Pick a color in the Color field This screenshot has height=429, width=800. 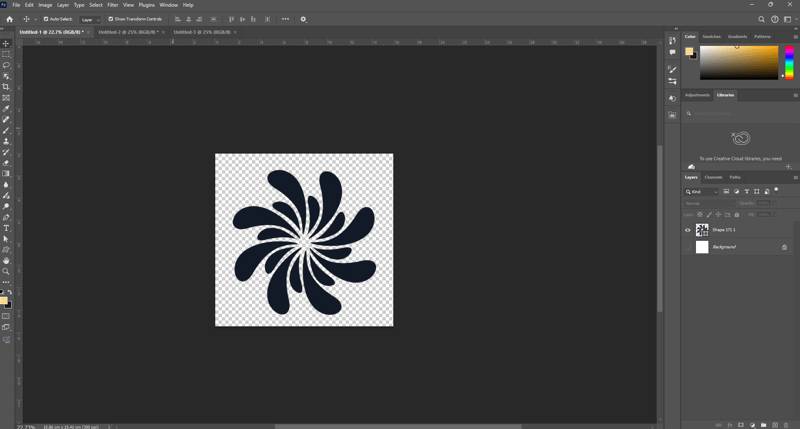(x=739, y=63)
